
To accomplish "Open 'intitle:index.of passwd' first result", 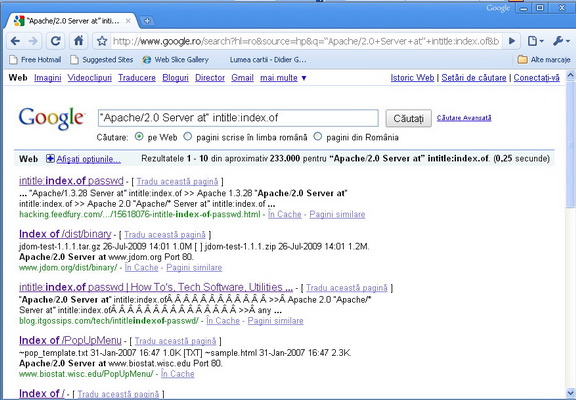I will pyautogui.click(x=71, y=181).
